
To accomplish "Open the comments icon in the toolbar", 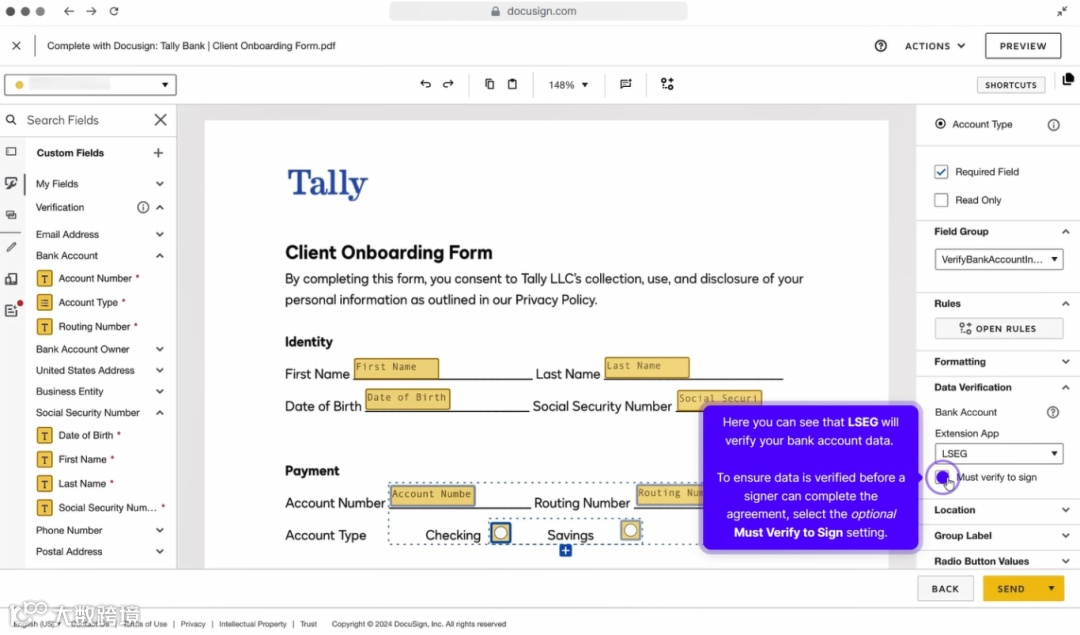I will (x=625, y=84).
